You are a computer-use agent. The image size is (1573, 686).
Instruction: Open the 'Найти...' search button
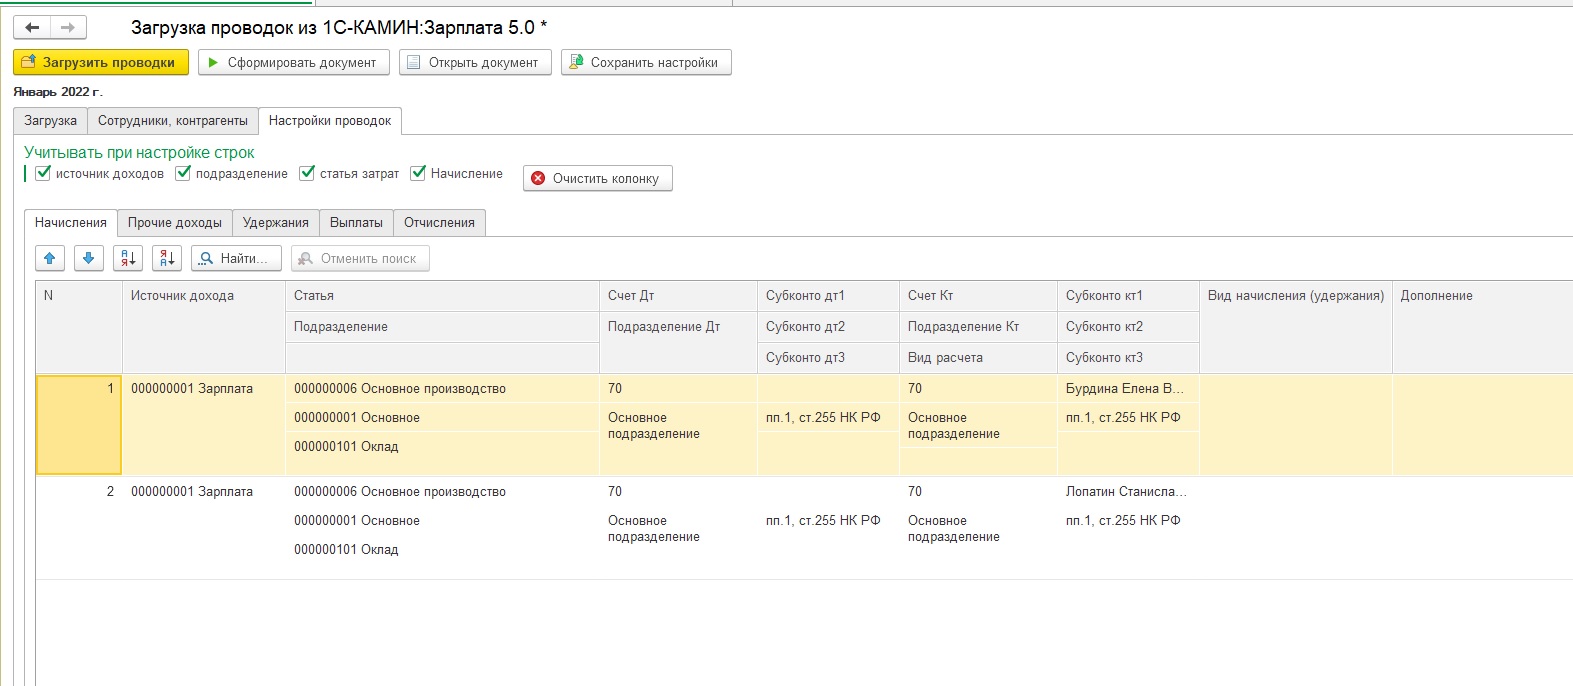pyautogui.click(x=236, y=258)
